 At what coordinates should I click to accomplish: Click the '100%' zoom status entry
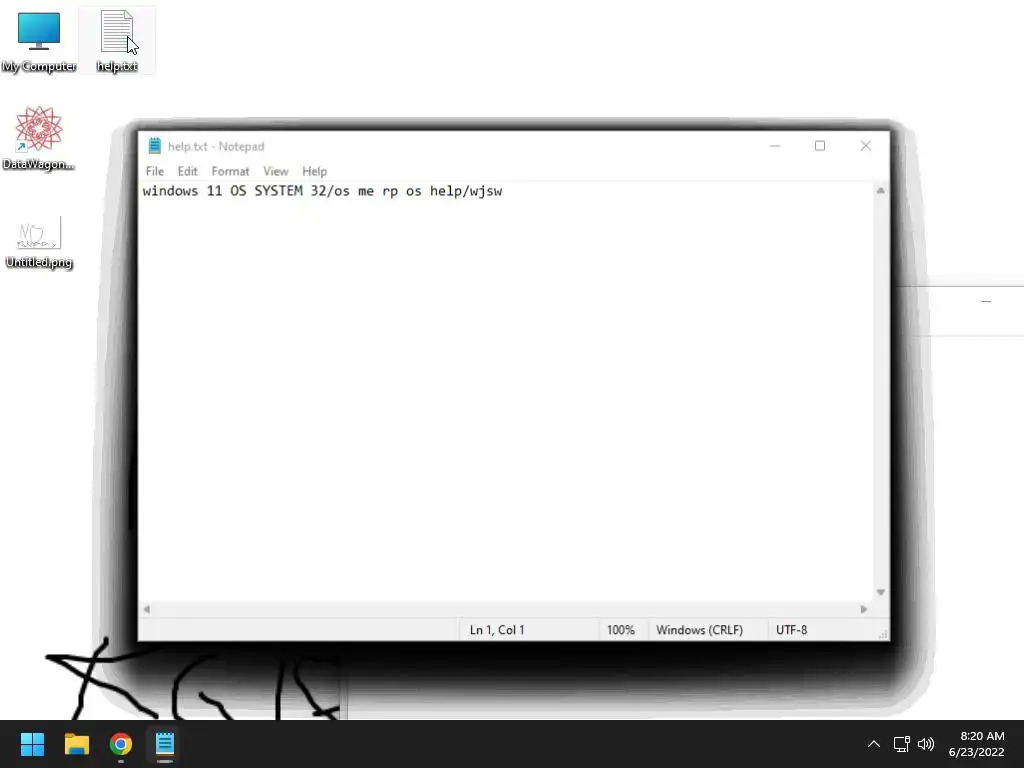click(x=620, y=630)
